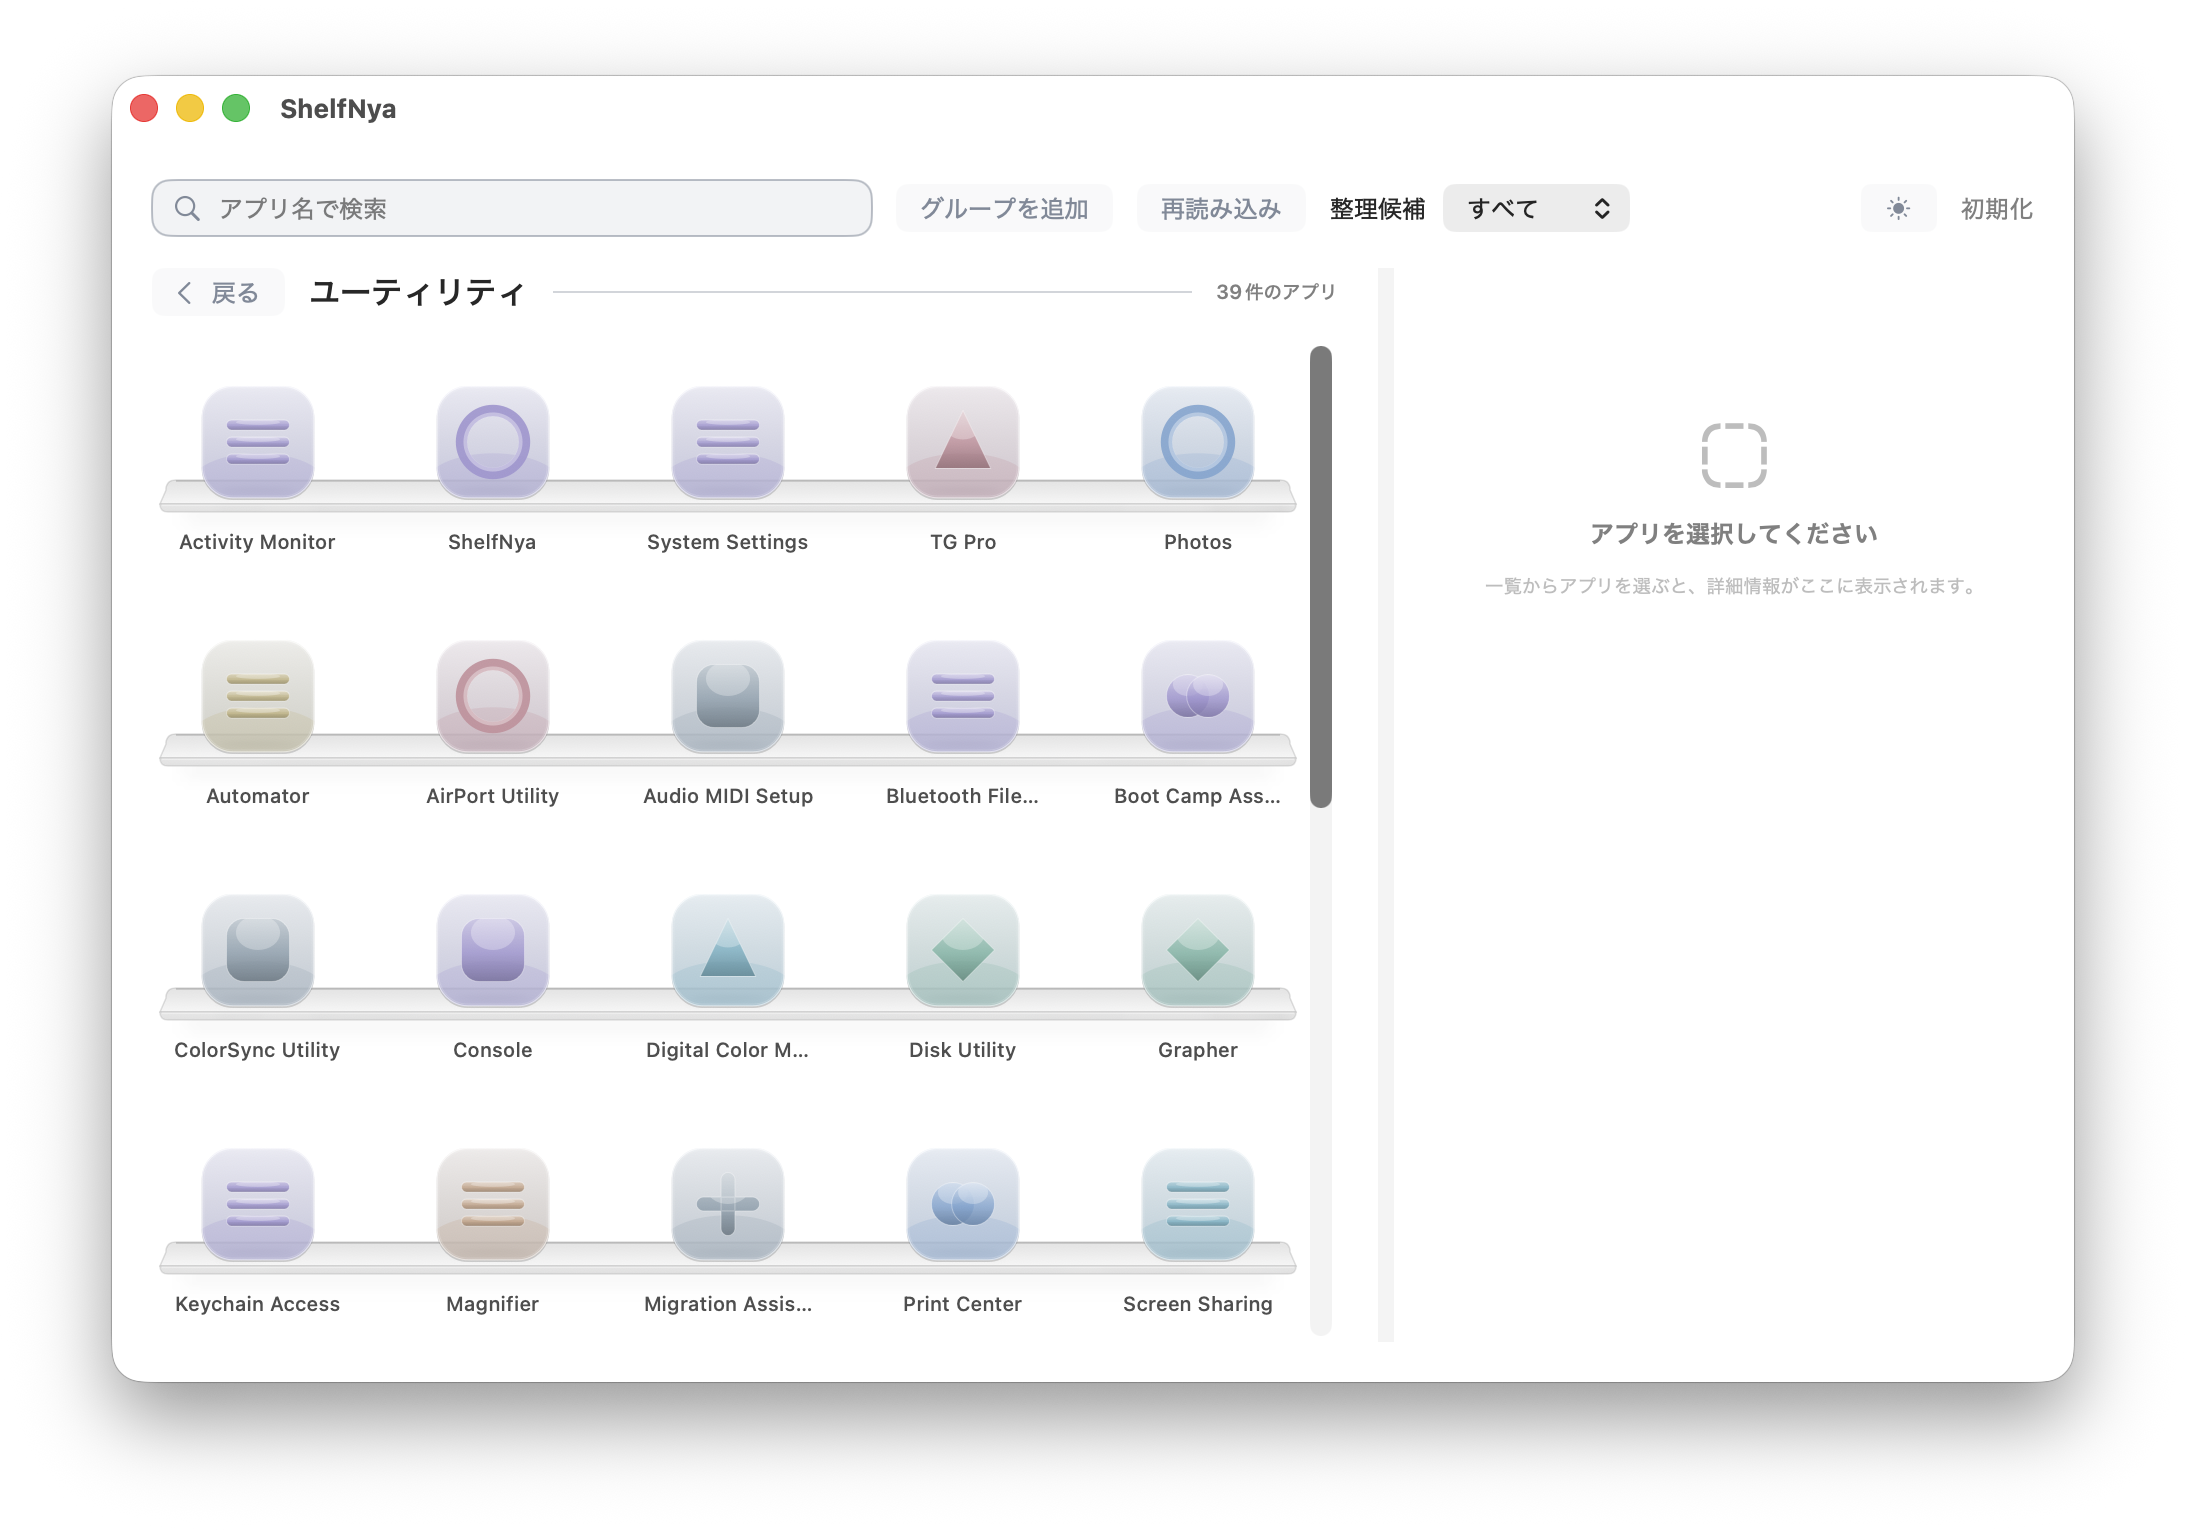Open the ColorSync Utility icon

coord(257,950)
